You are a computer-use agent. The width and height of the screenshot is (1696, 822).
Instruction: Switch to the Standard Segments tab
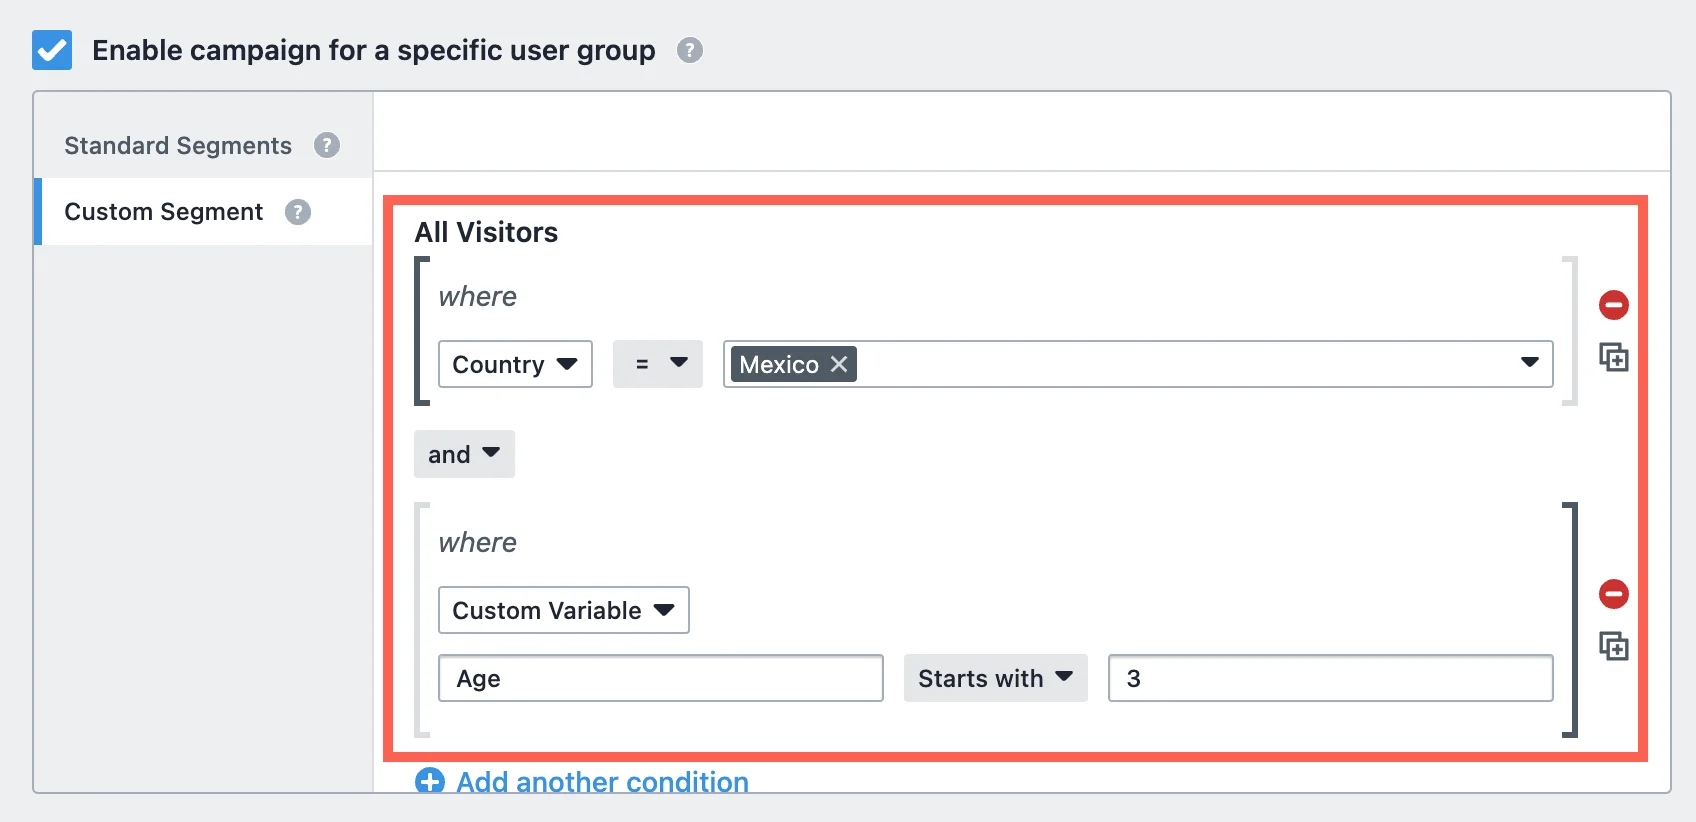tap(178, 146)
